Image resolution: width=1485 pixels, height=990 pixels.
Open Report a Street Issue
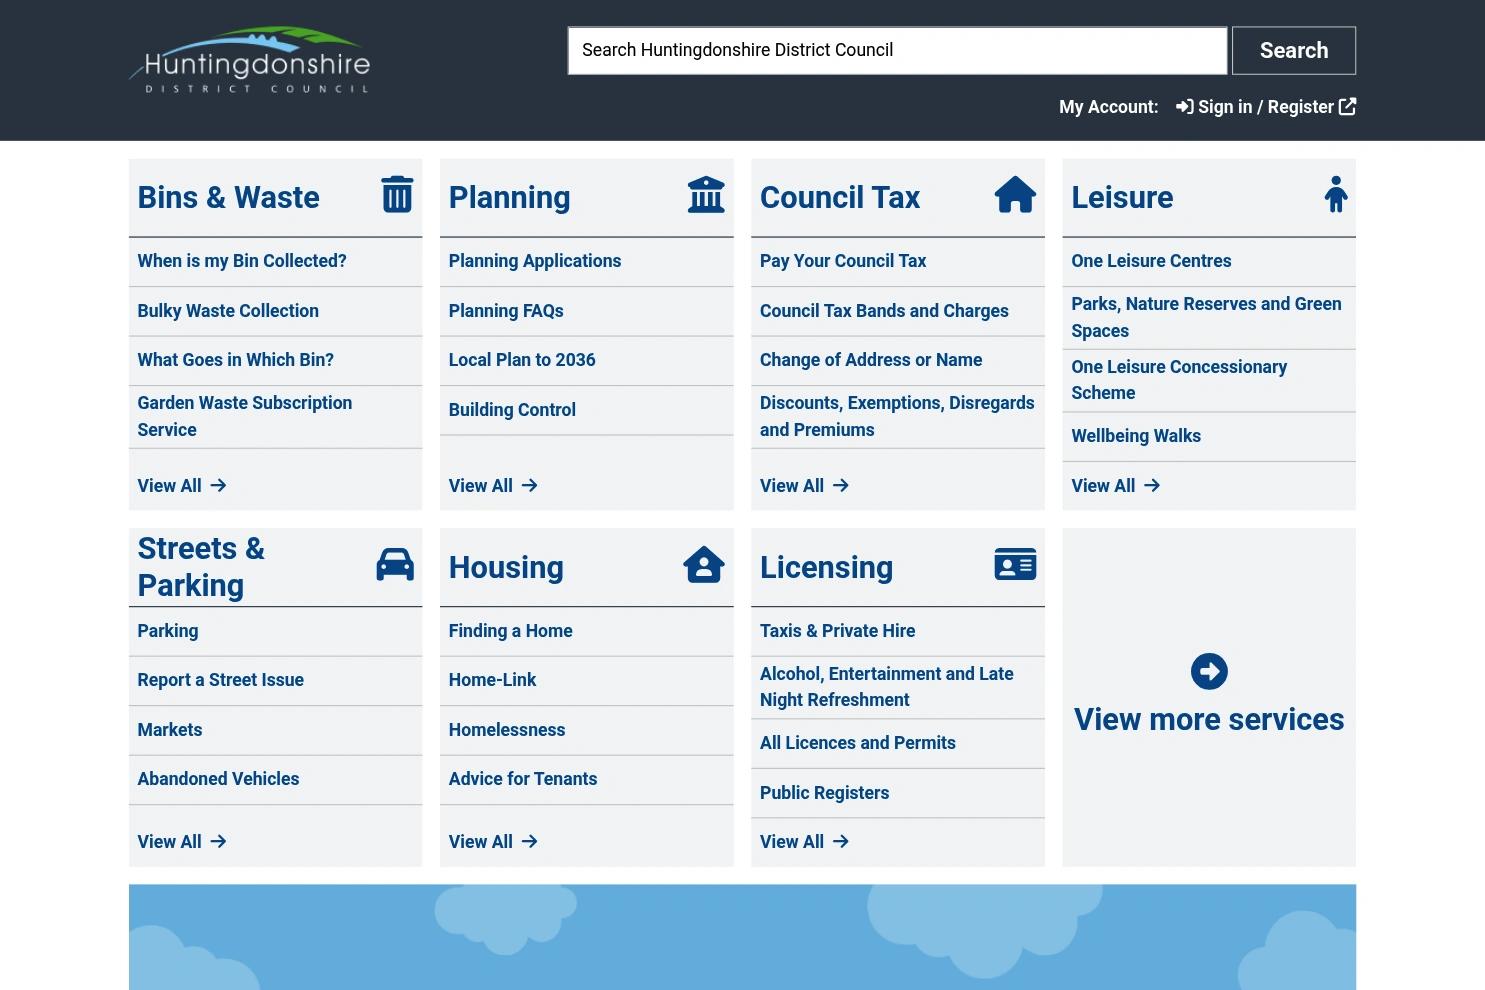coord(221,680)
